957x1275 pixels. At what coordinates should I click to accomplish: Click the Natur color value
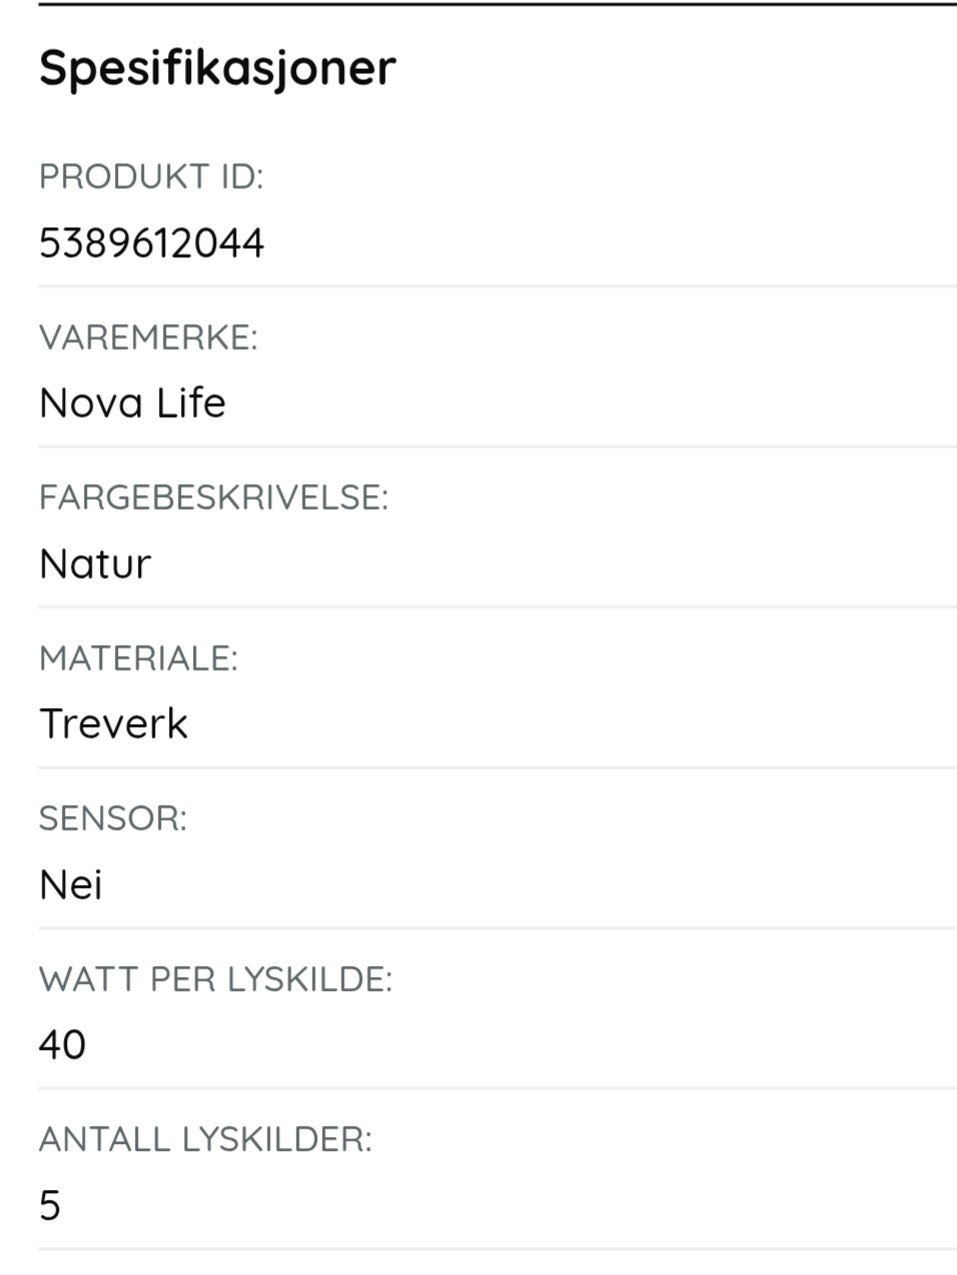click(95, 564)
